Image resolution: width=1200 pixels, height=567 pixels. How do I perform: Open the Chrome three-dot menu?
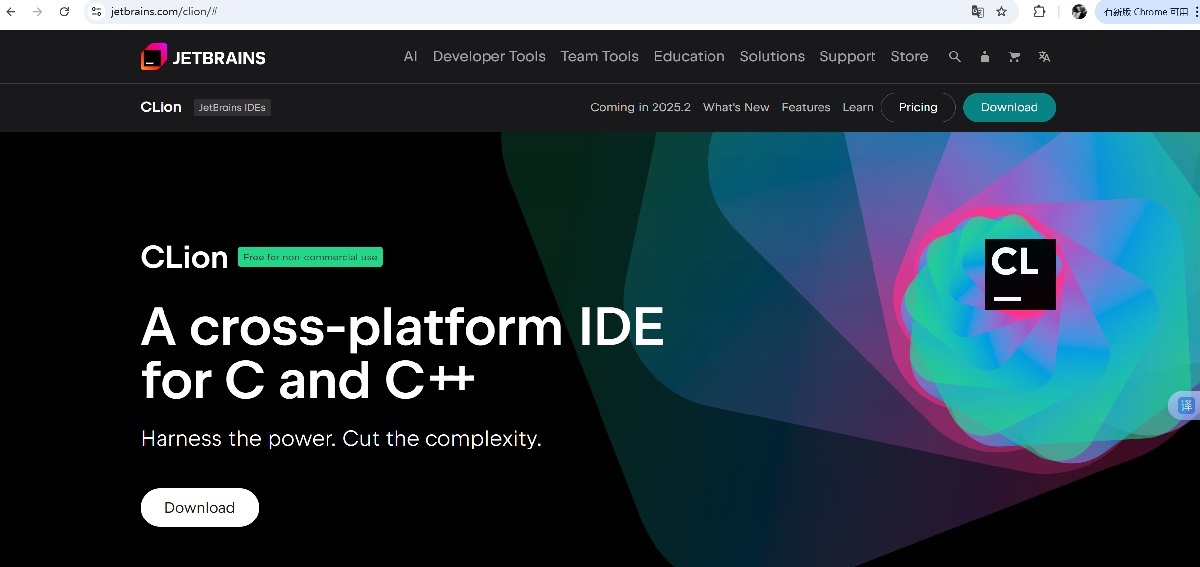[1195, 12]
